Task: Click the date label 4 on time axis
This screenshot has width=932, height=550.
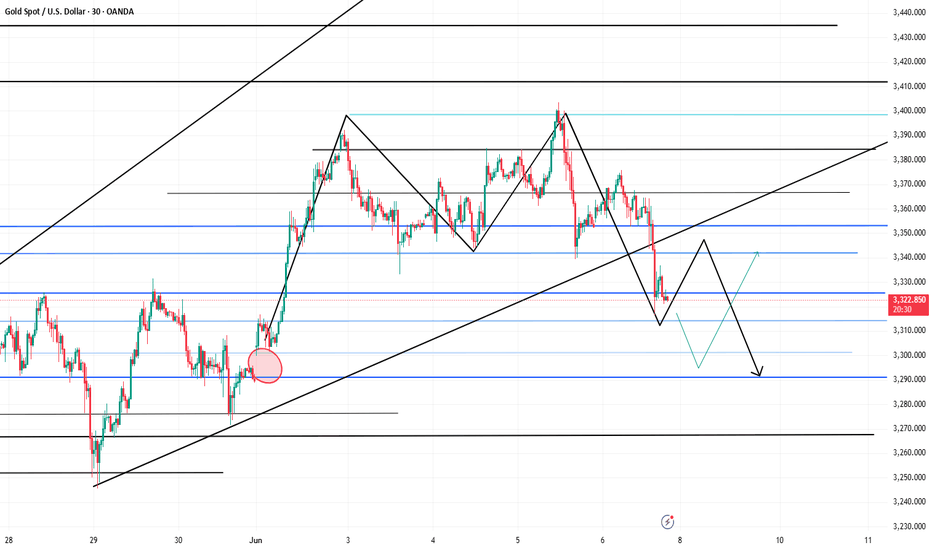Action: (433, 540)
